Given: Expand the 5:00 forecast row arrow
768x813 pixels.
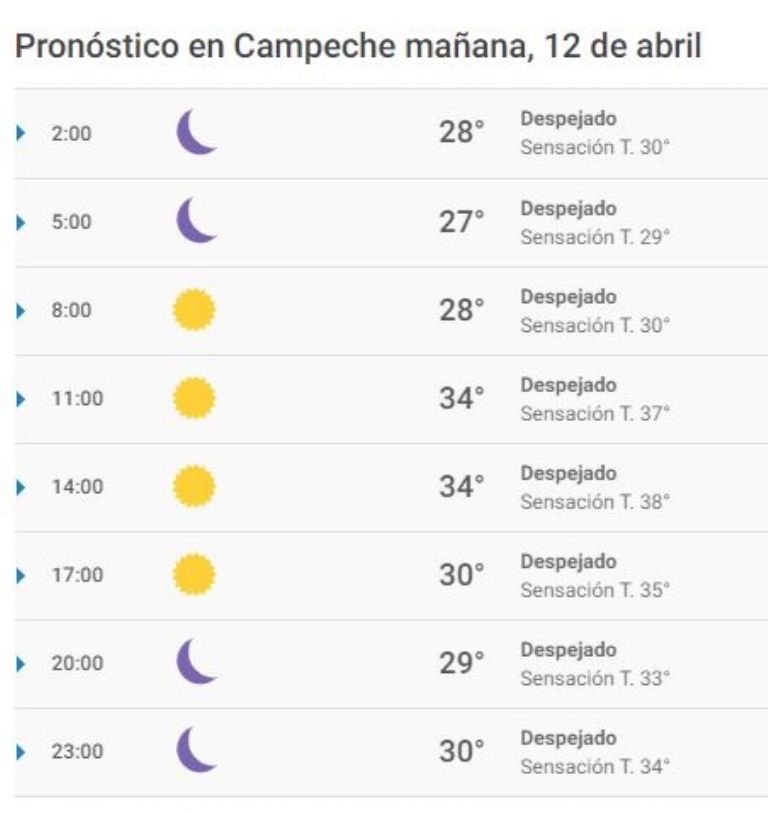Looking at the screenshot, I should 21,222.
